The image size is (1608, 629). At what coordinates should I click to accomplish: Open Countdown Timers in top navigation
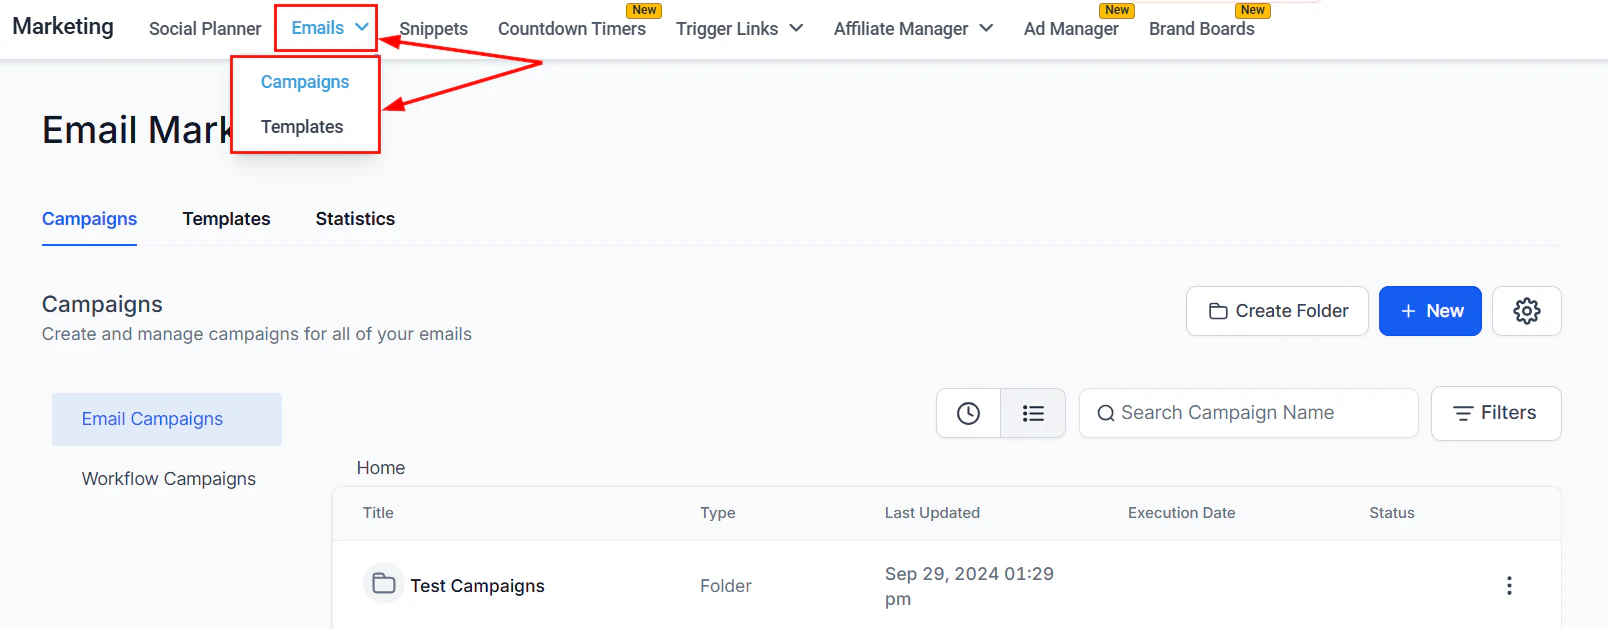tap(572, 29)
